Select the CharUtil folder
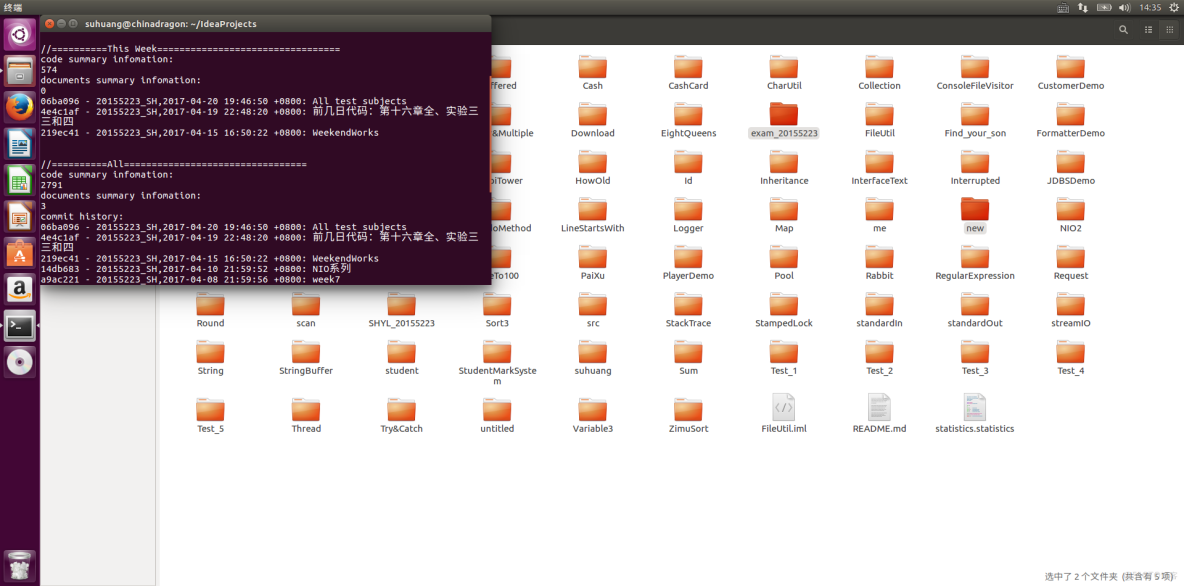Image resolution: width=1184 pixels, height=586 pixels. (x=784, y=73)
